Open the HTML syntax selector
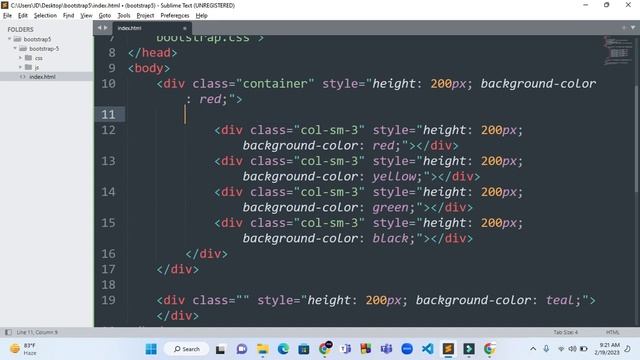640x360 pixels. (613, 332)
